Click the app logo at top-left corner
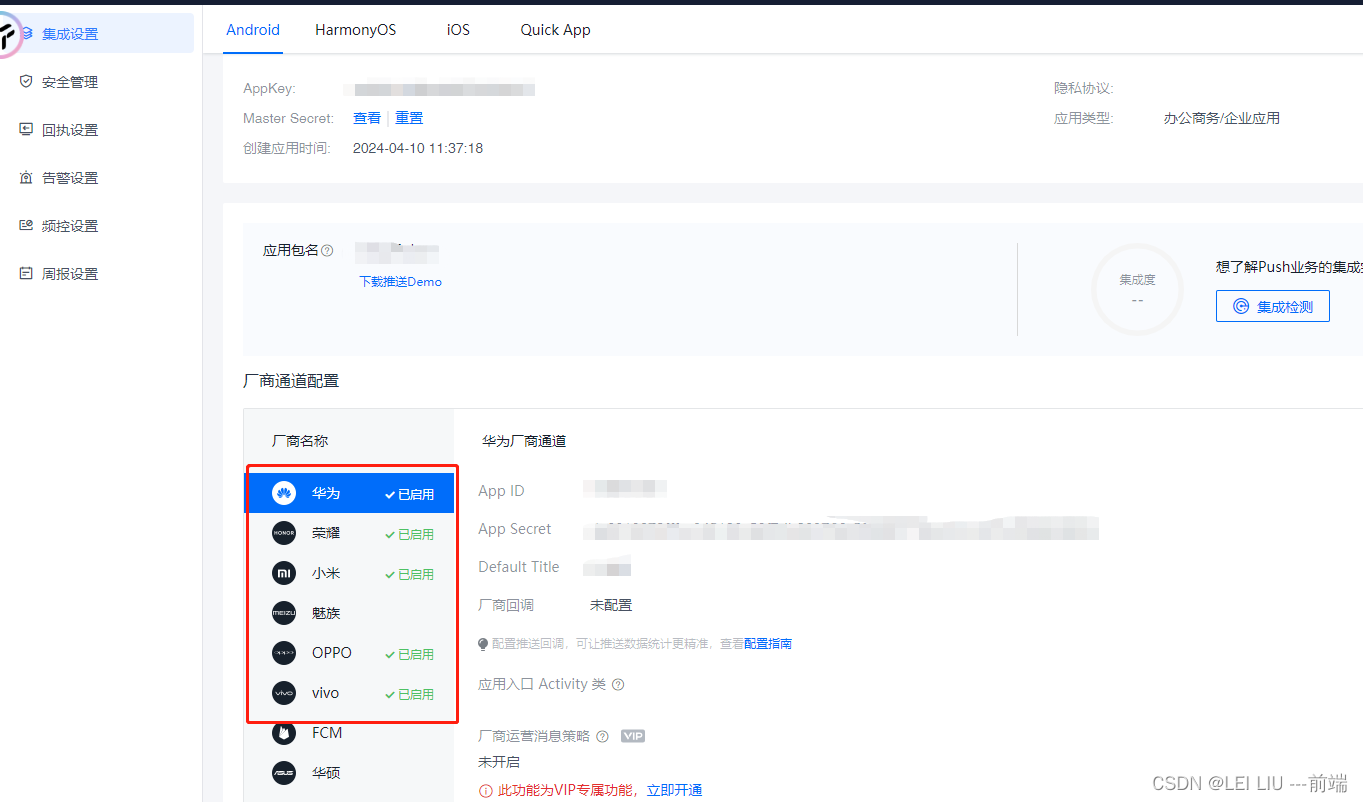1363x802 pixels. pyautogui.click(x=8, y=37)
